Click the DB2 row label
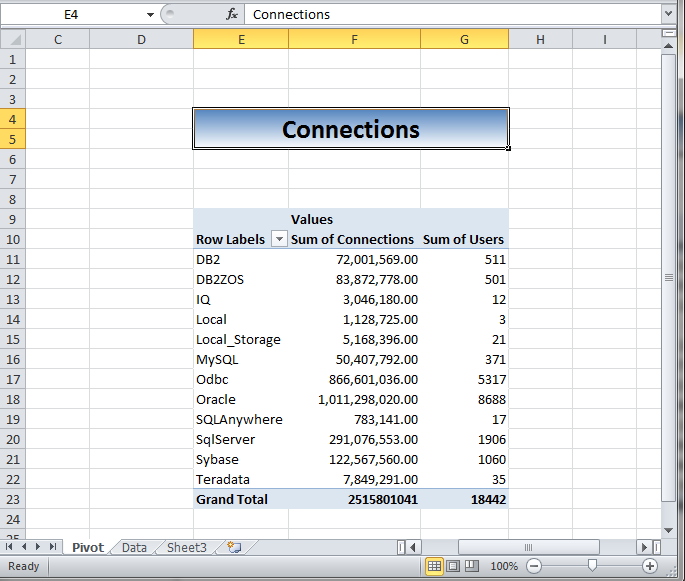The height and width of the screenshot is (581, 685). pos(208,259)
